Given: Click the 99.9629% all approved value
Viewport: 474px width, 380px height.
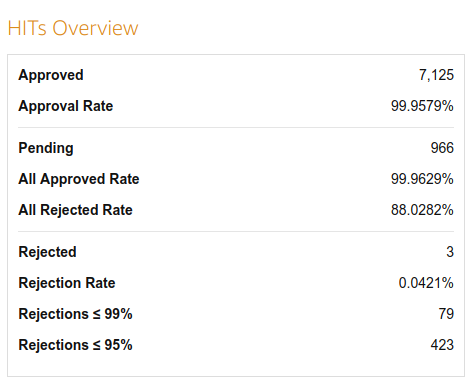Looking at the screenshot, I should click(422, 179).
